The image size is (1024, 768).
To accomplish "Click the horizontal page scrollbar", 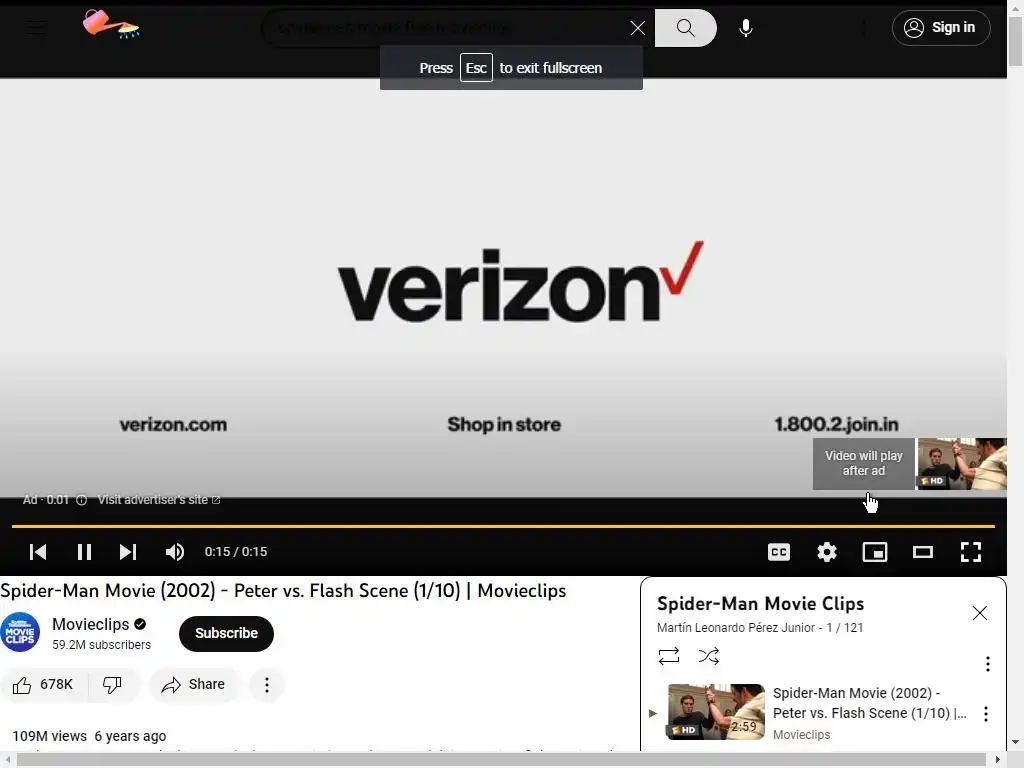I will [502, 760].
